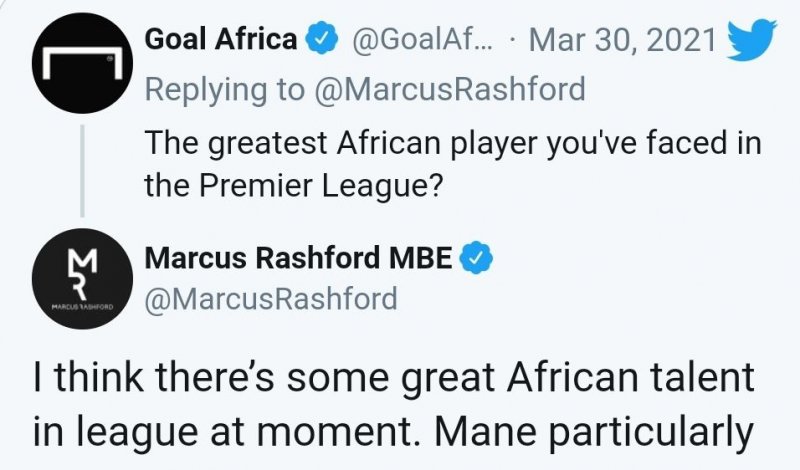Open the Goal Africa display name
This screenshot has height=470, width=800.
(221, 40)
